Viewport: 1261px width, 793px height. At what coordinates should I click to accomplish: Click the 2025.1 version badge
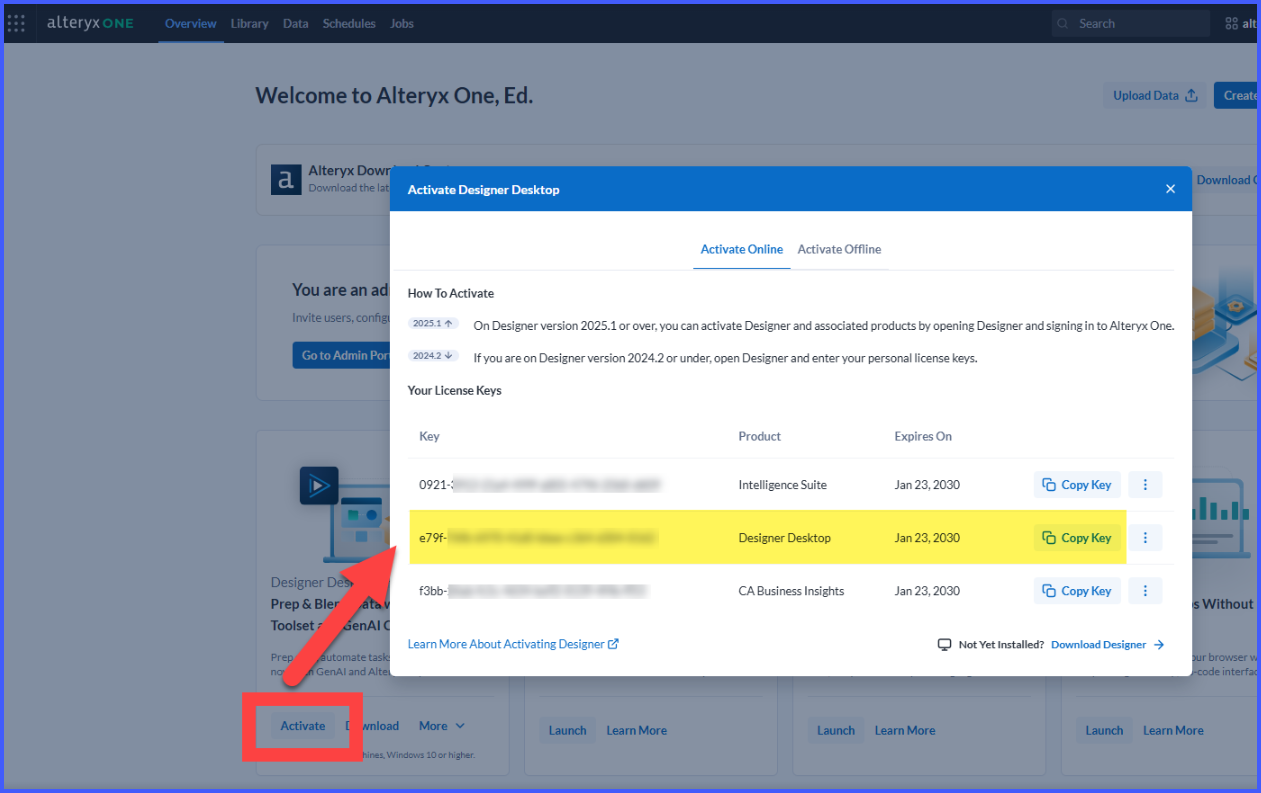coord(433,324)
